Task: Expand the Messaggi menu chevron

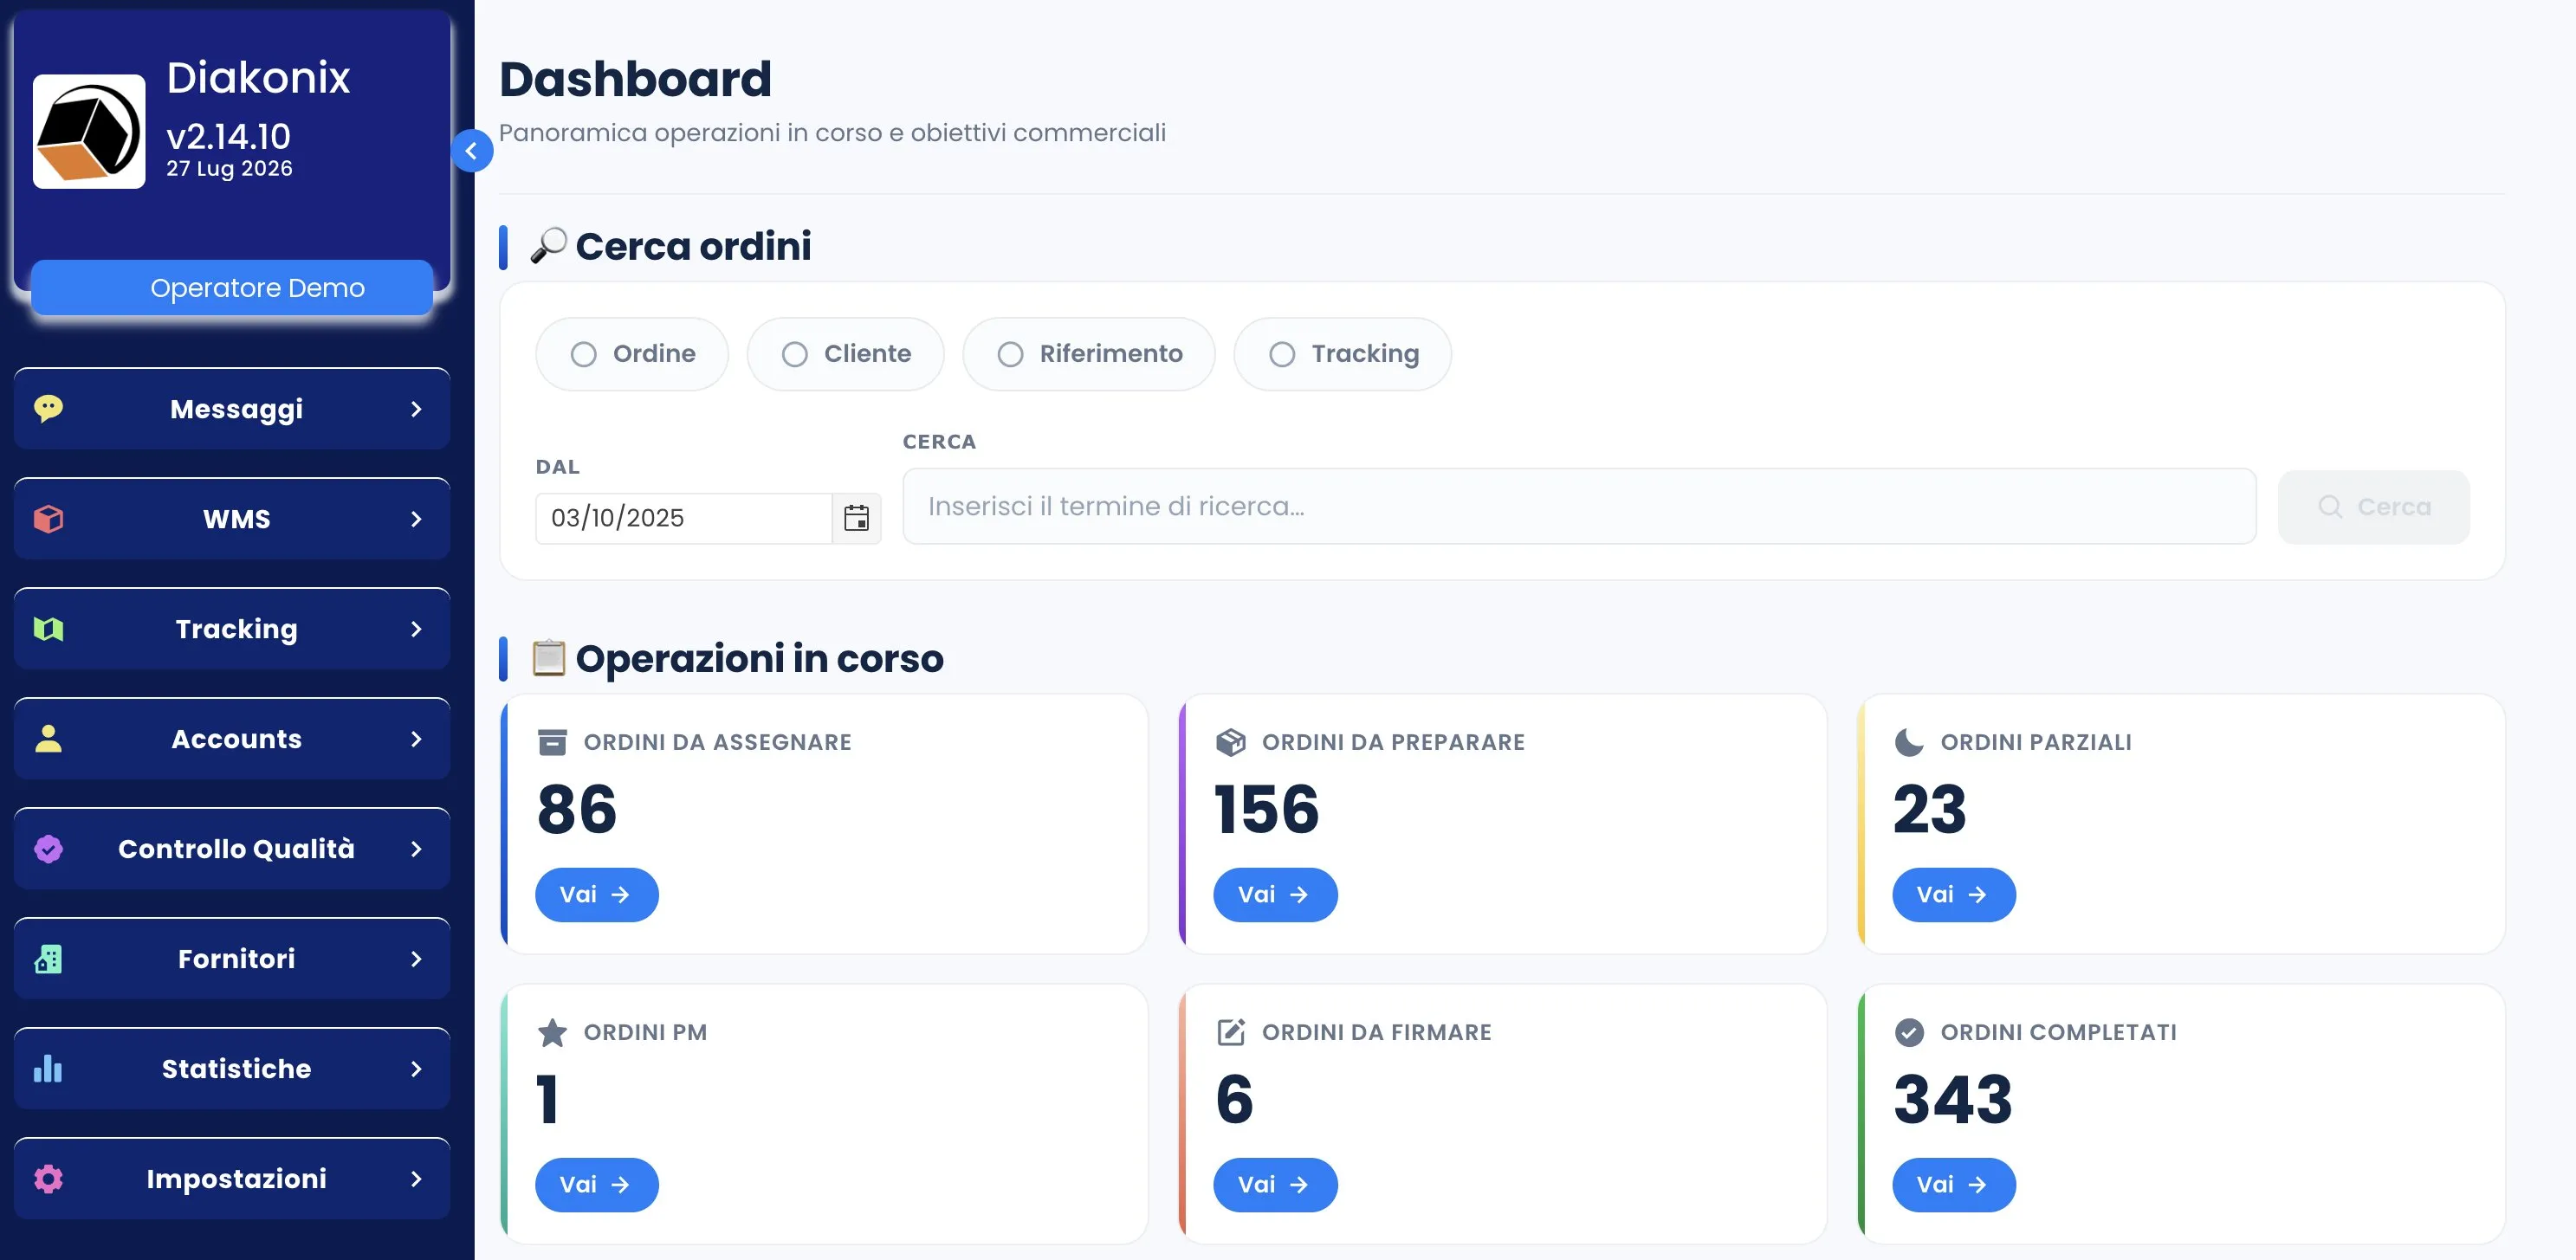Action: [x=416, y=409]
